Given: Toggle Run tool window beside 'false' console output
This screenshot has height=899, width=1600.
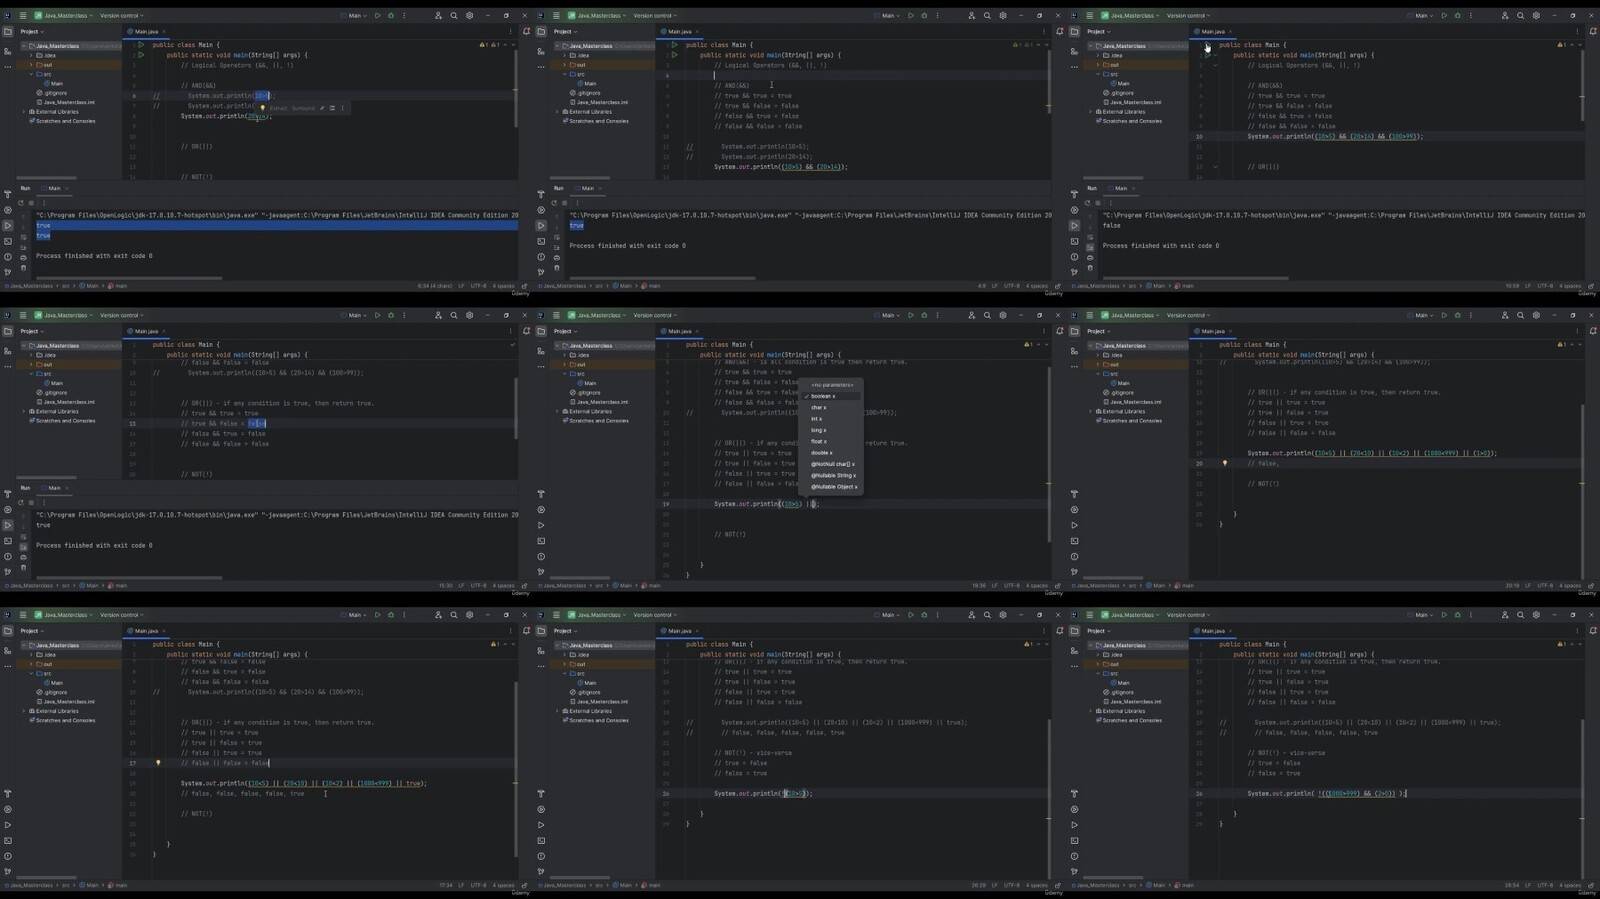Looking at the screenshot, I should pyautogui.click(x=1074, y=226).
